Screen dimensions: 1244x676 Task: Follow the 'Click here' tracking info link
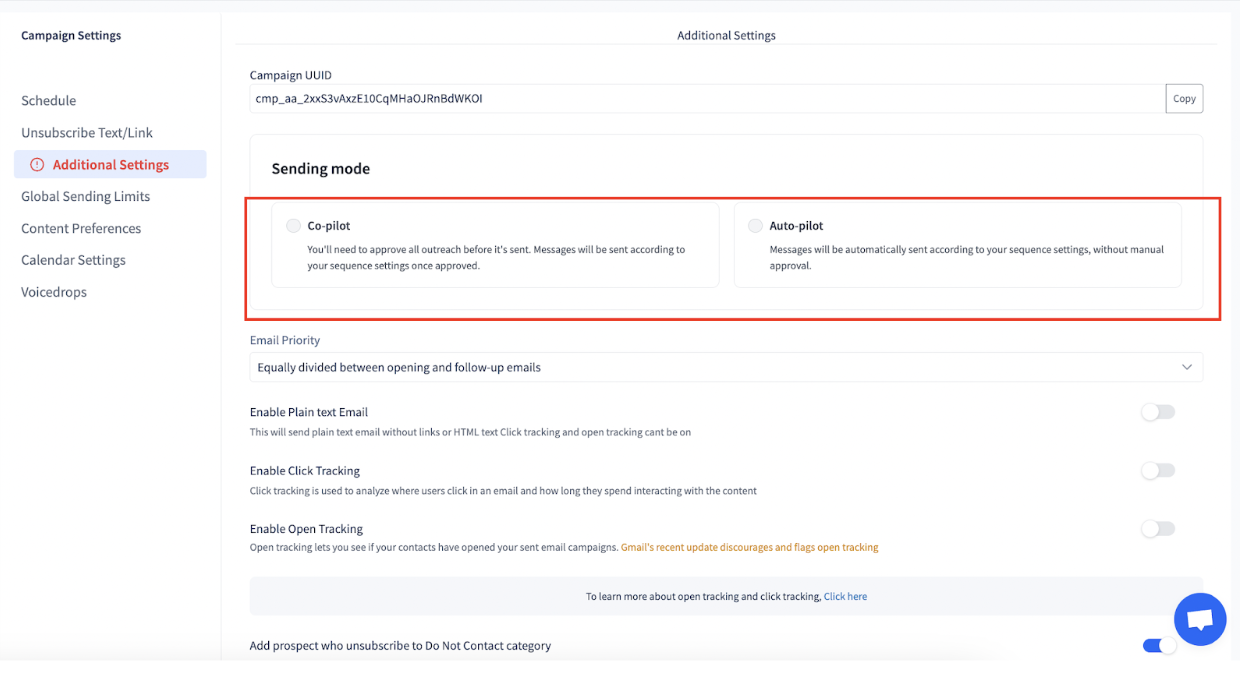tap(845, 597)
